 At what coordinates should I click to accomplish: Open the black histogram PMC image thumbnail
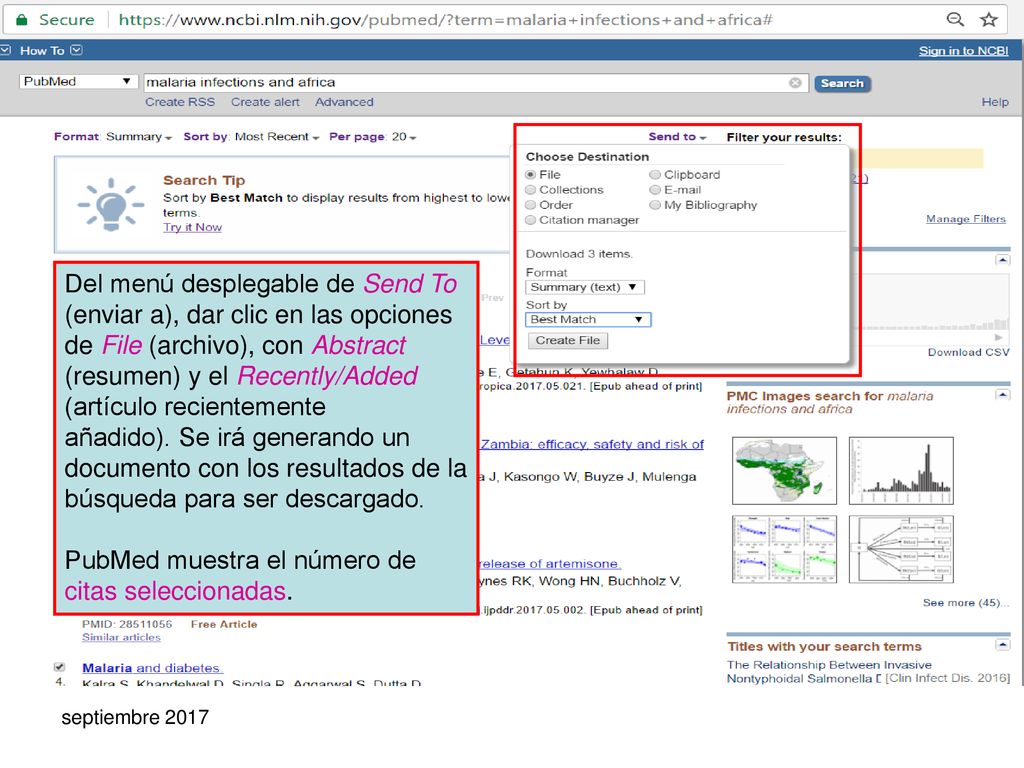point(901,470)
